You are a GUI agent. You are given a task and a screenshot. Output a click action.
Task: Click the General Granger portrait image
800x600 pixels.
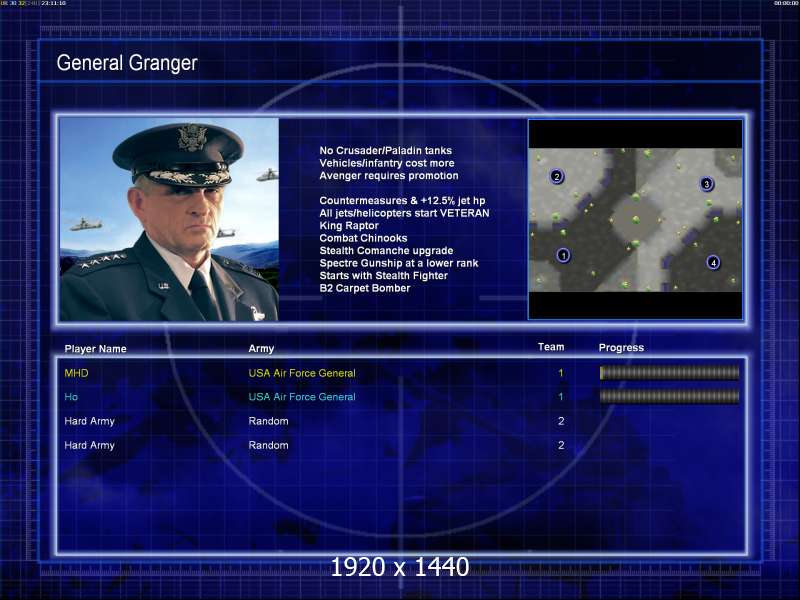pyautogui.click(x=169, y=219)
